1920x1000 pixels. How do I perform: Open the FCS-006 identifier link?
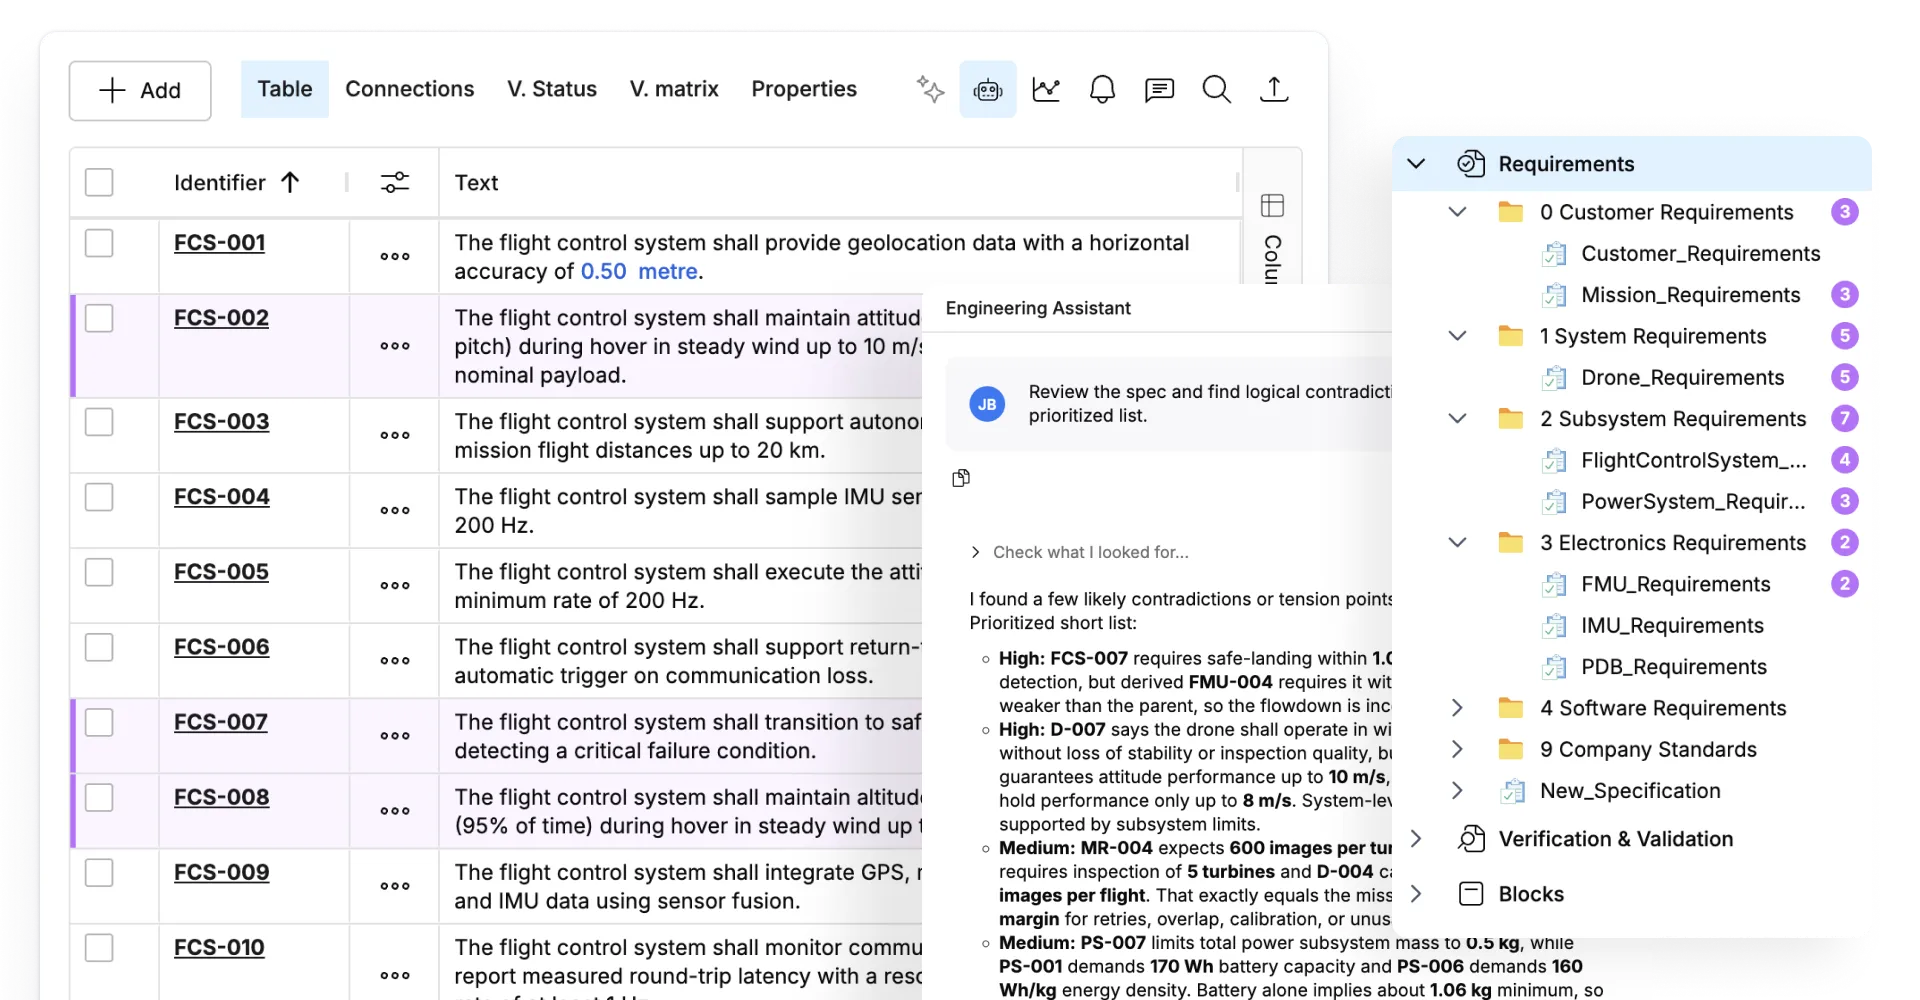point(221,647)
